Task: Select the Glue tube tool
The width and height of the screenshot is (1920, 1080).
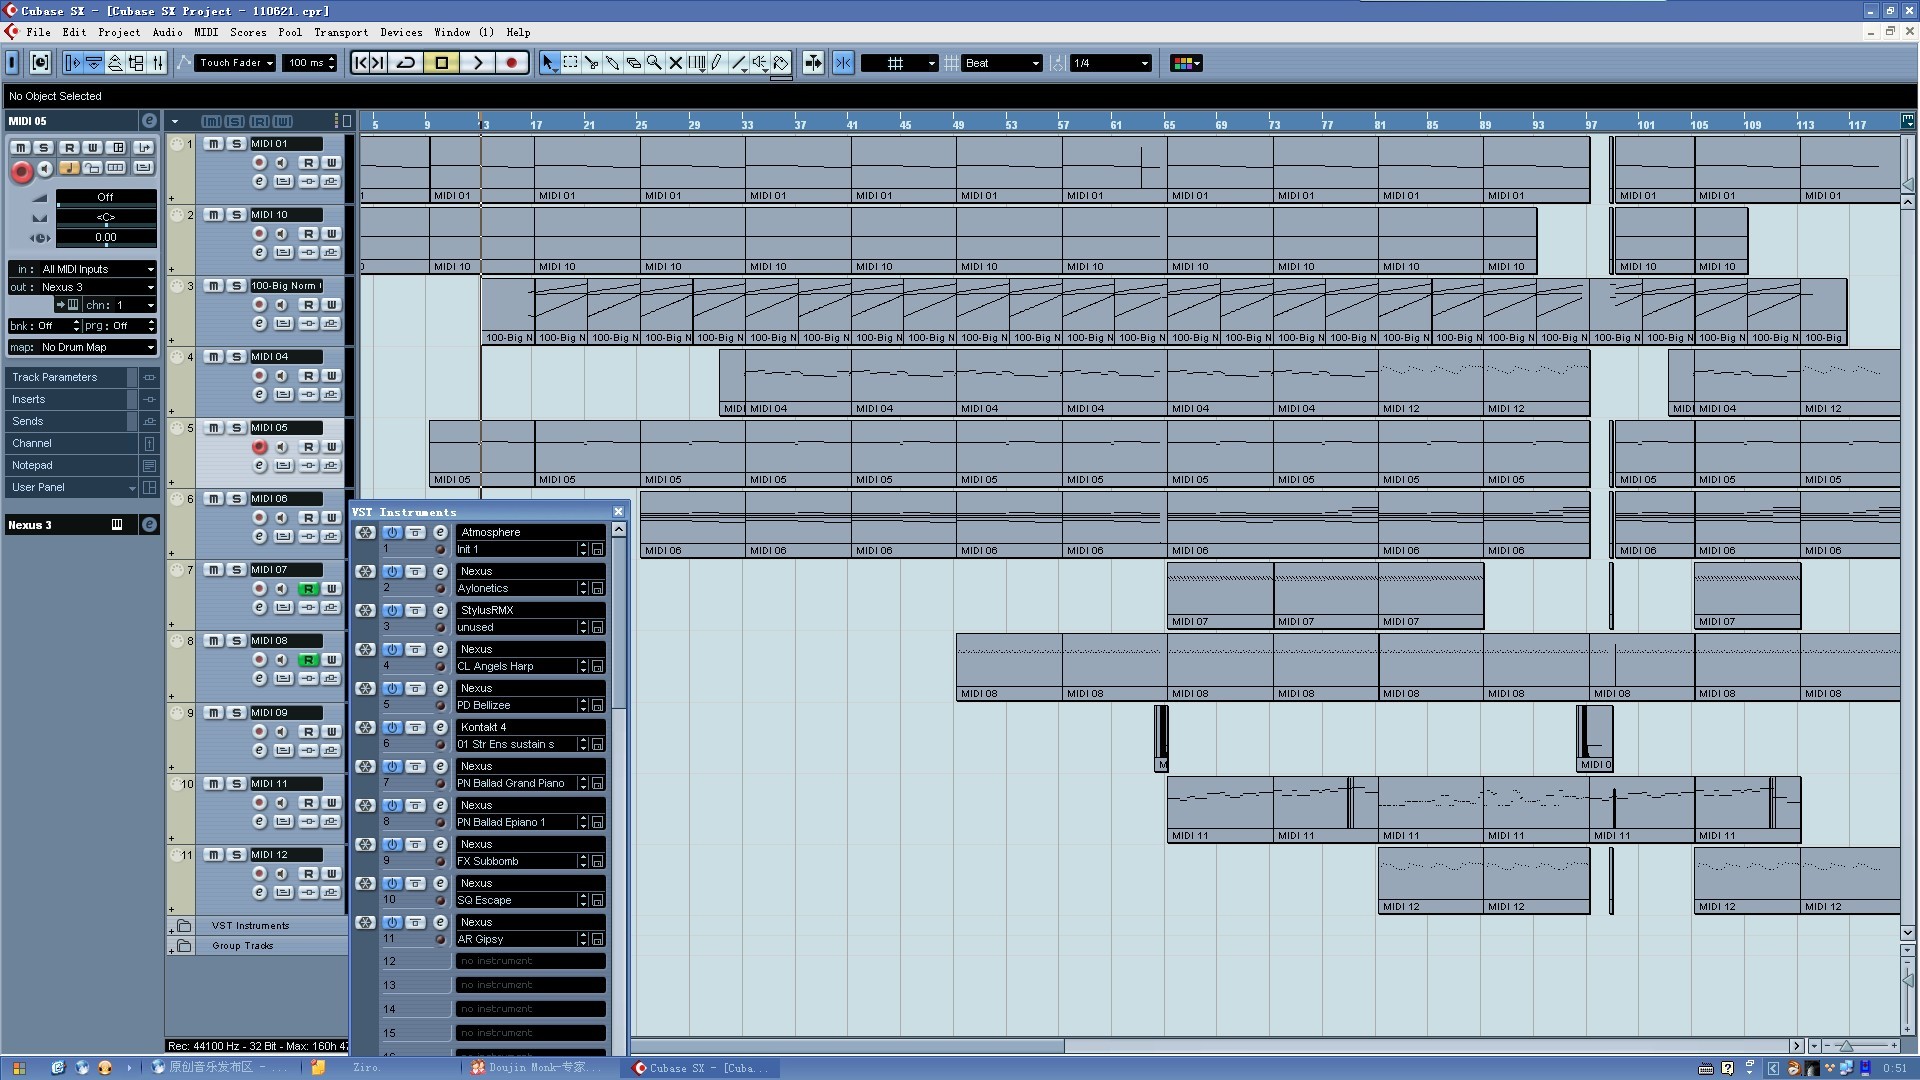Action: click(612, 63)
